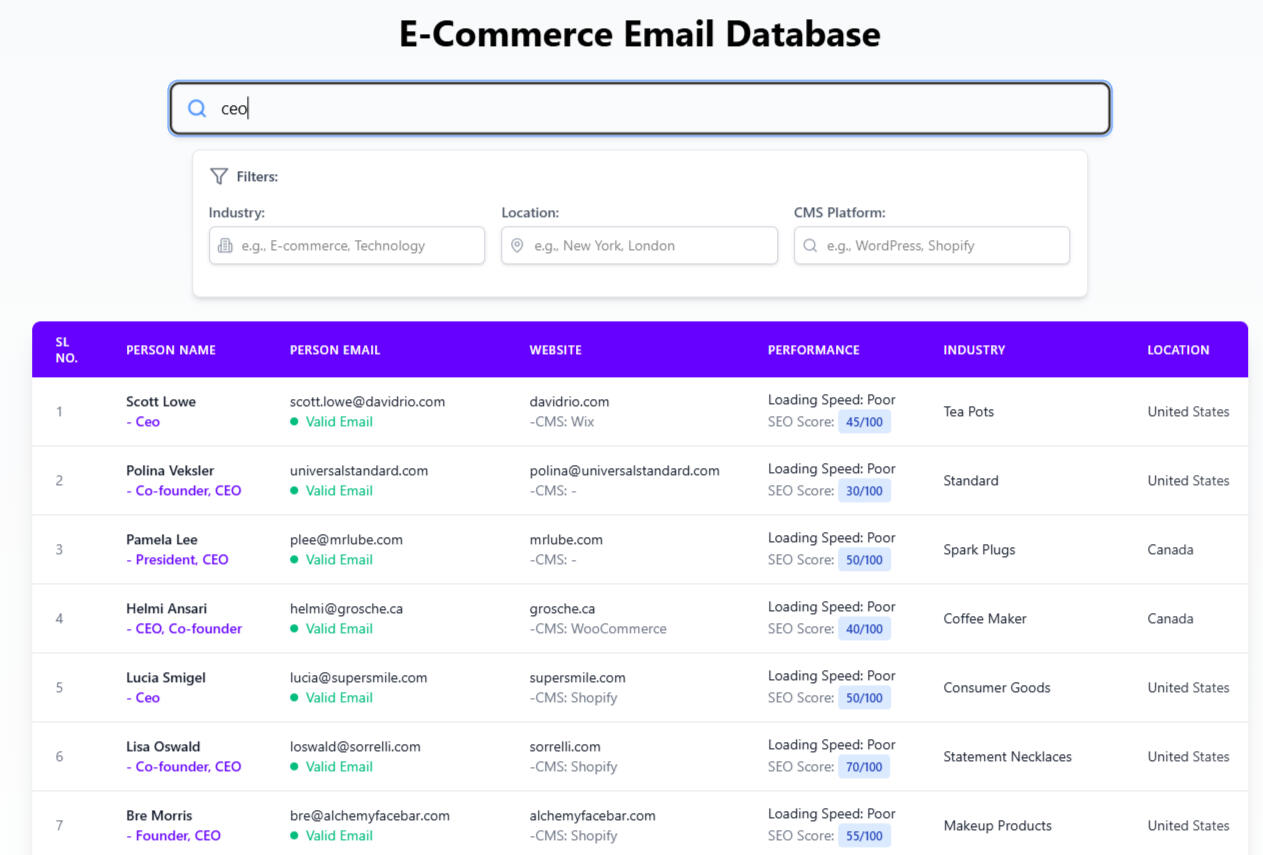Click green valid-email dot for Scott Lowe
The image size is (1263, 855).
pyautogui.click(x=294, y=422)
